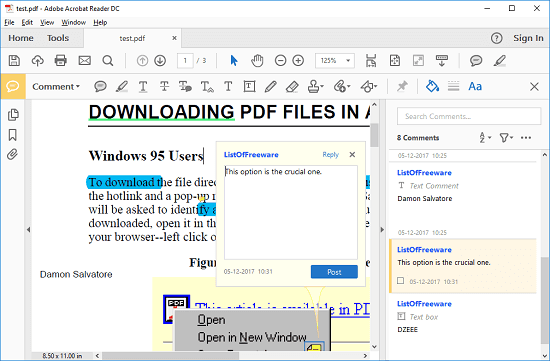
Task: Click the help question mark icon
Action: [x=496, y=38]
